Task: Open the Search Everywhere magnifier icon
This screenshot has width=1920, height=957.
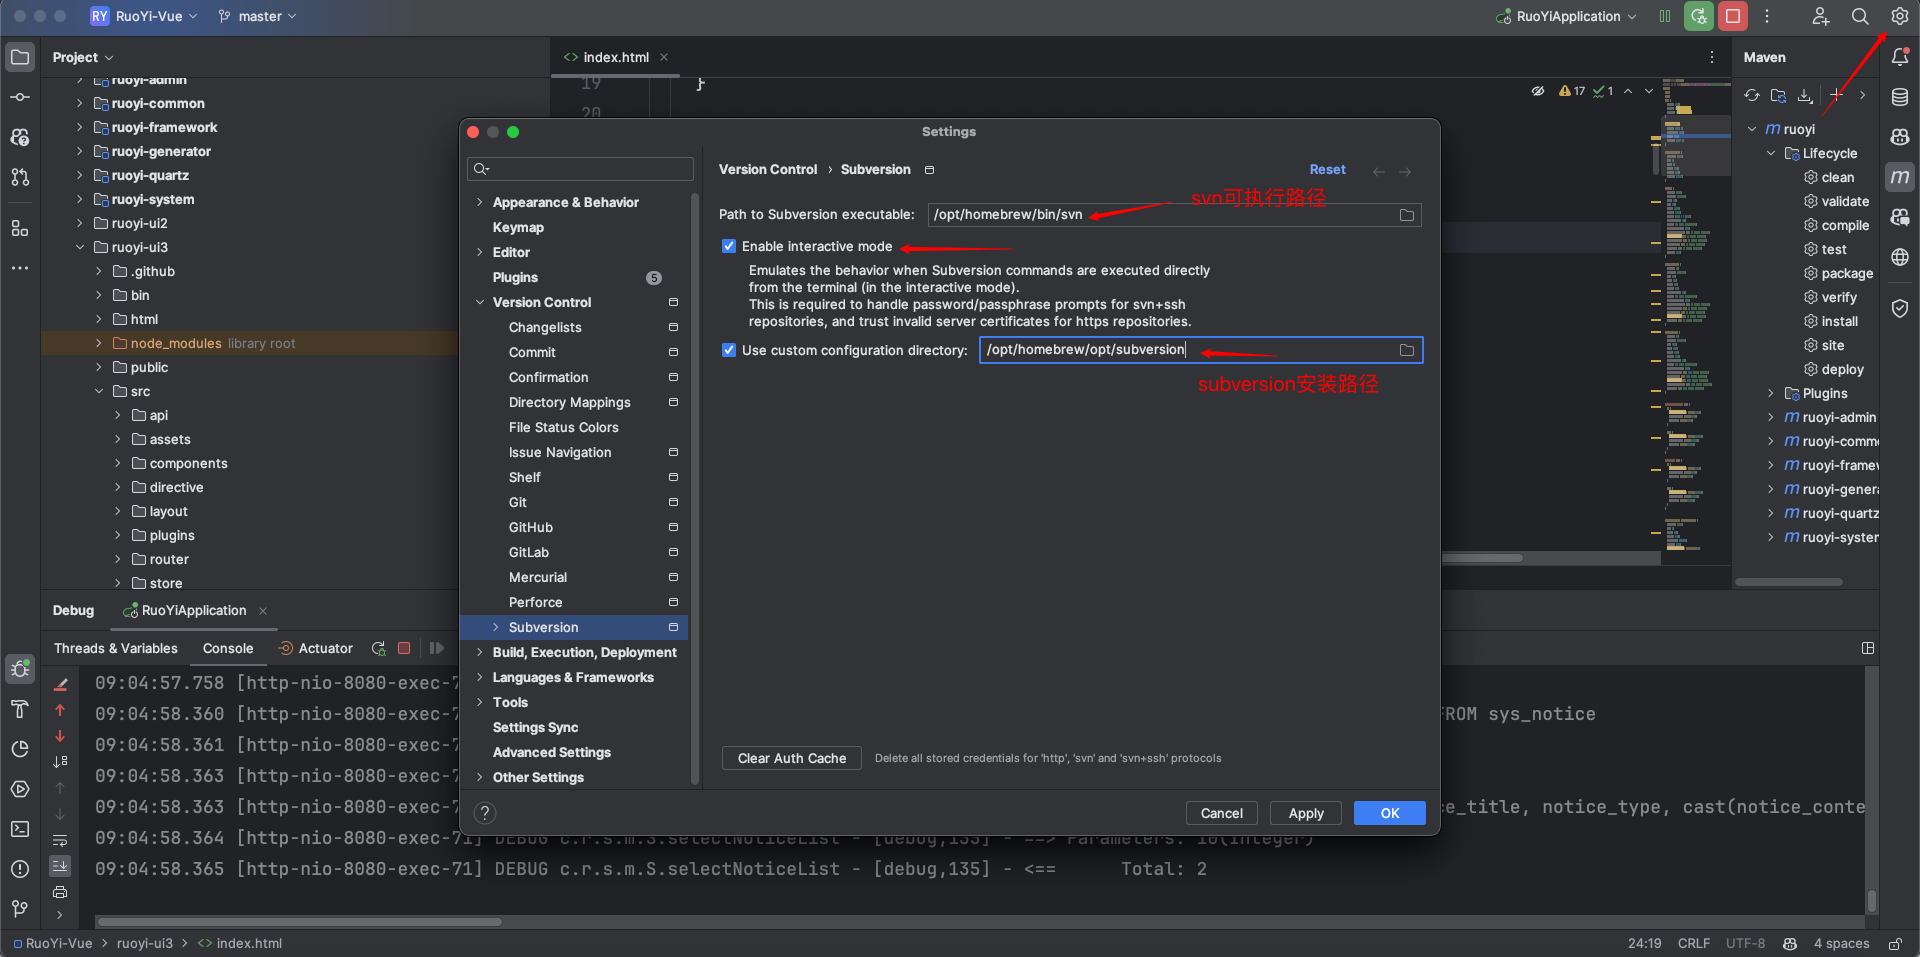Action: 1860,16
